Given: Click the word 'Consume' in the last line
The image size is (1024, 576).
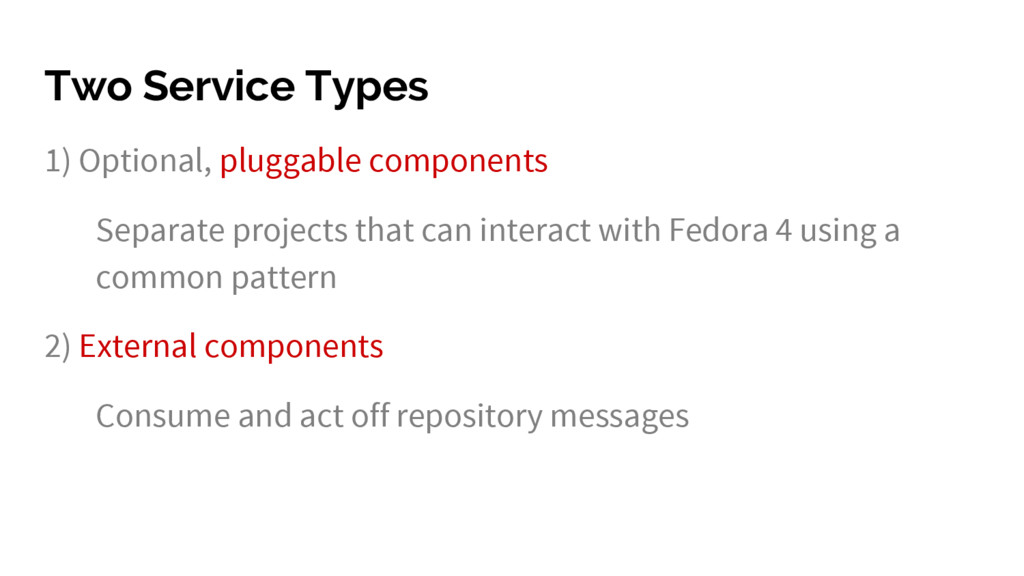Looking at the screenshot, I should coord(163,416).
